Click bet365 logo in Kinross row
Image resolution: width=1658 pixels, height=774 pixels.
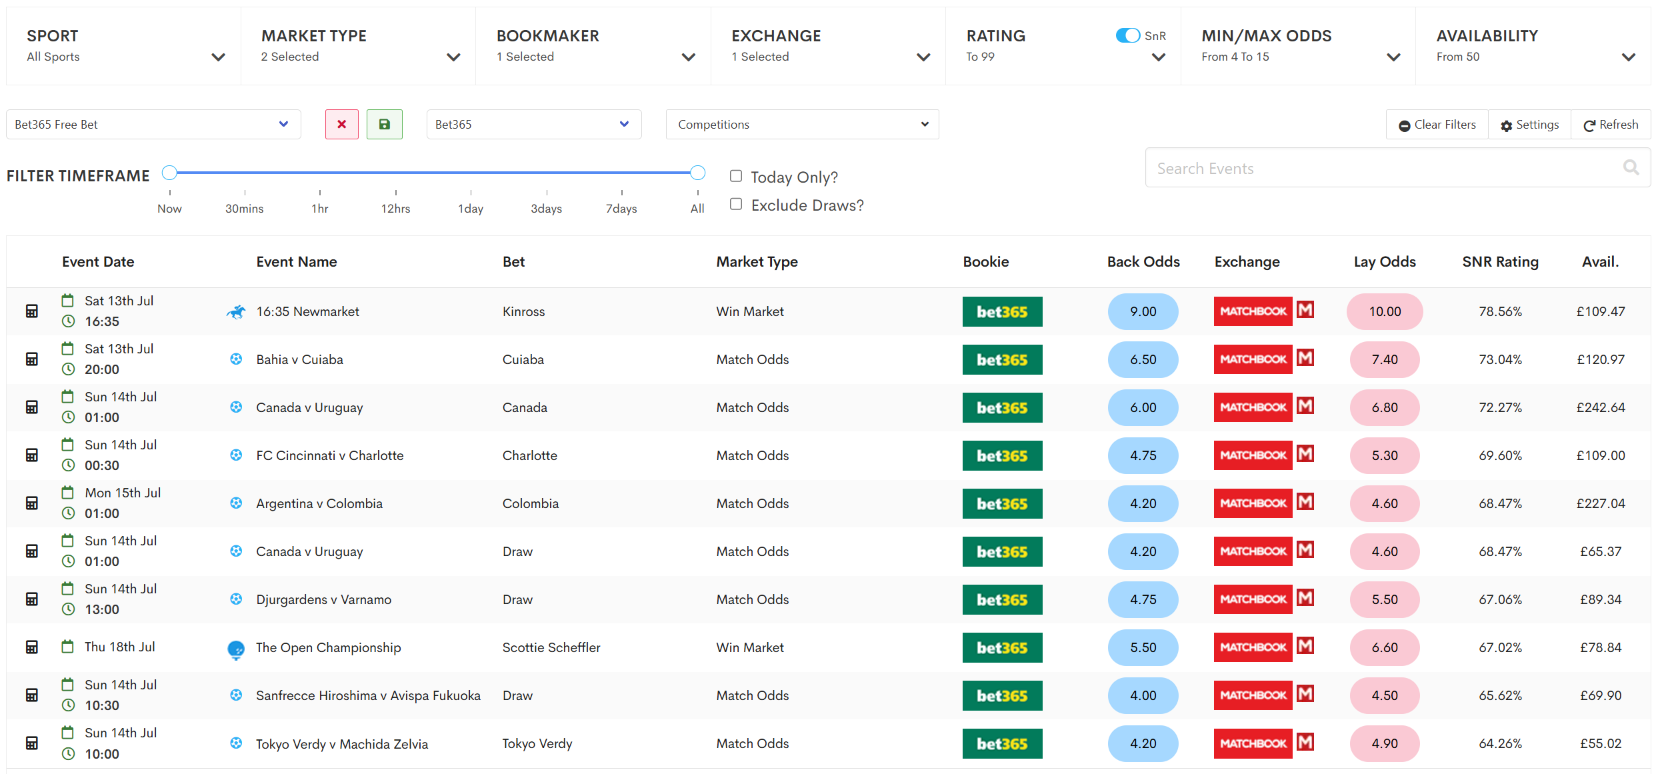(1002, 312)
